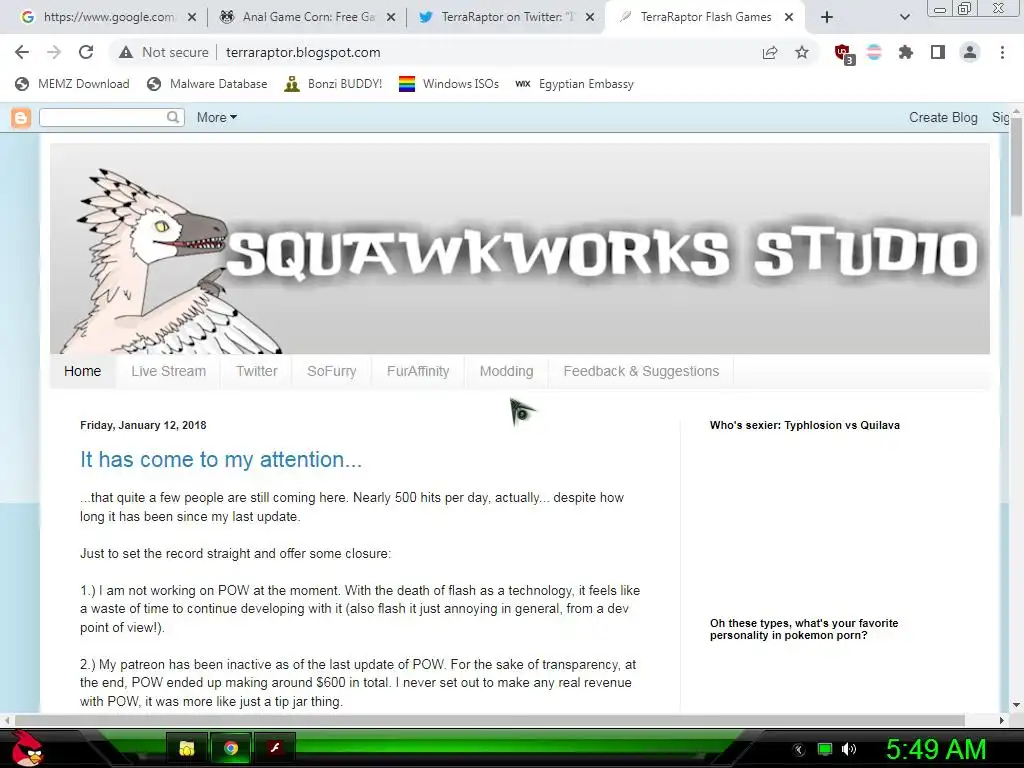Click the 5:49 AM taskbar clock

coord(936,749)
